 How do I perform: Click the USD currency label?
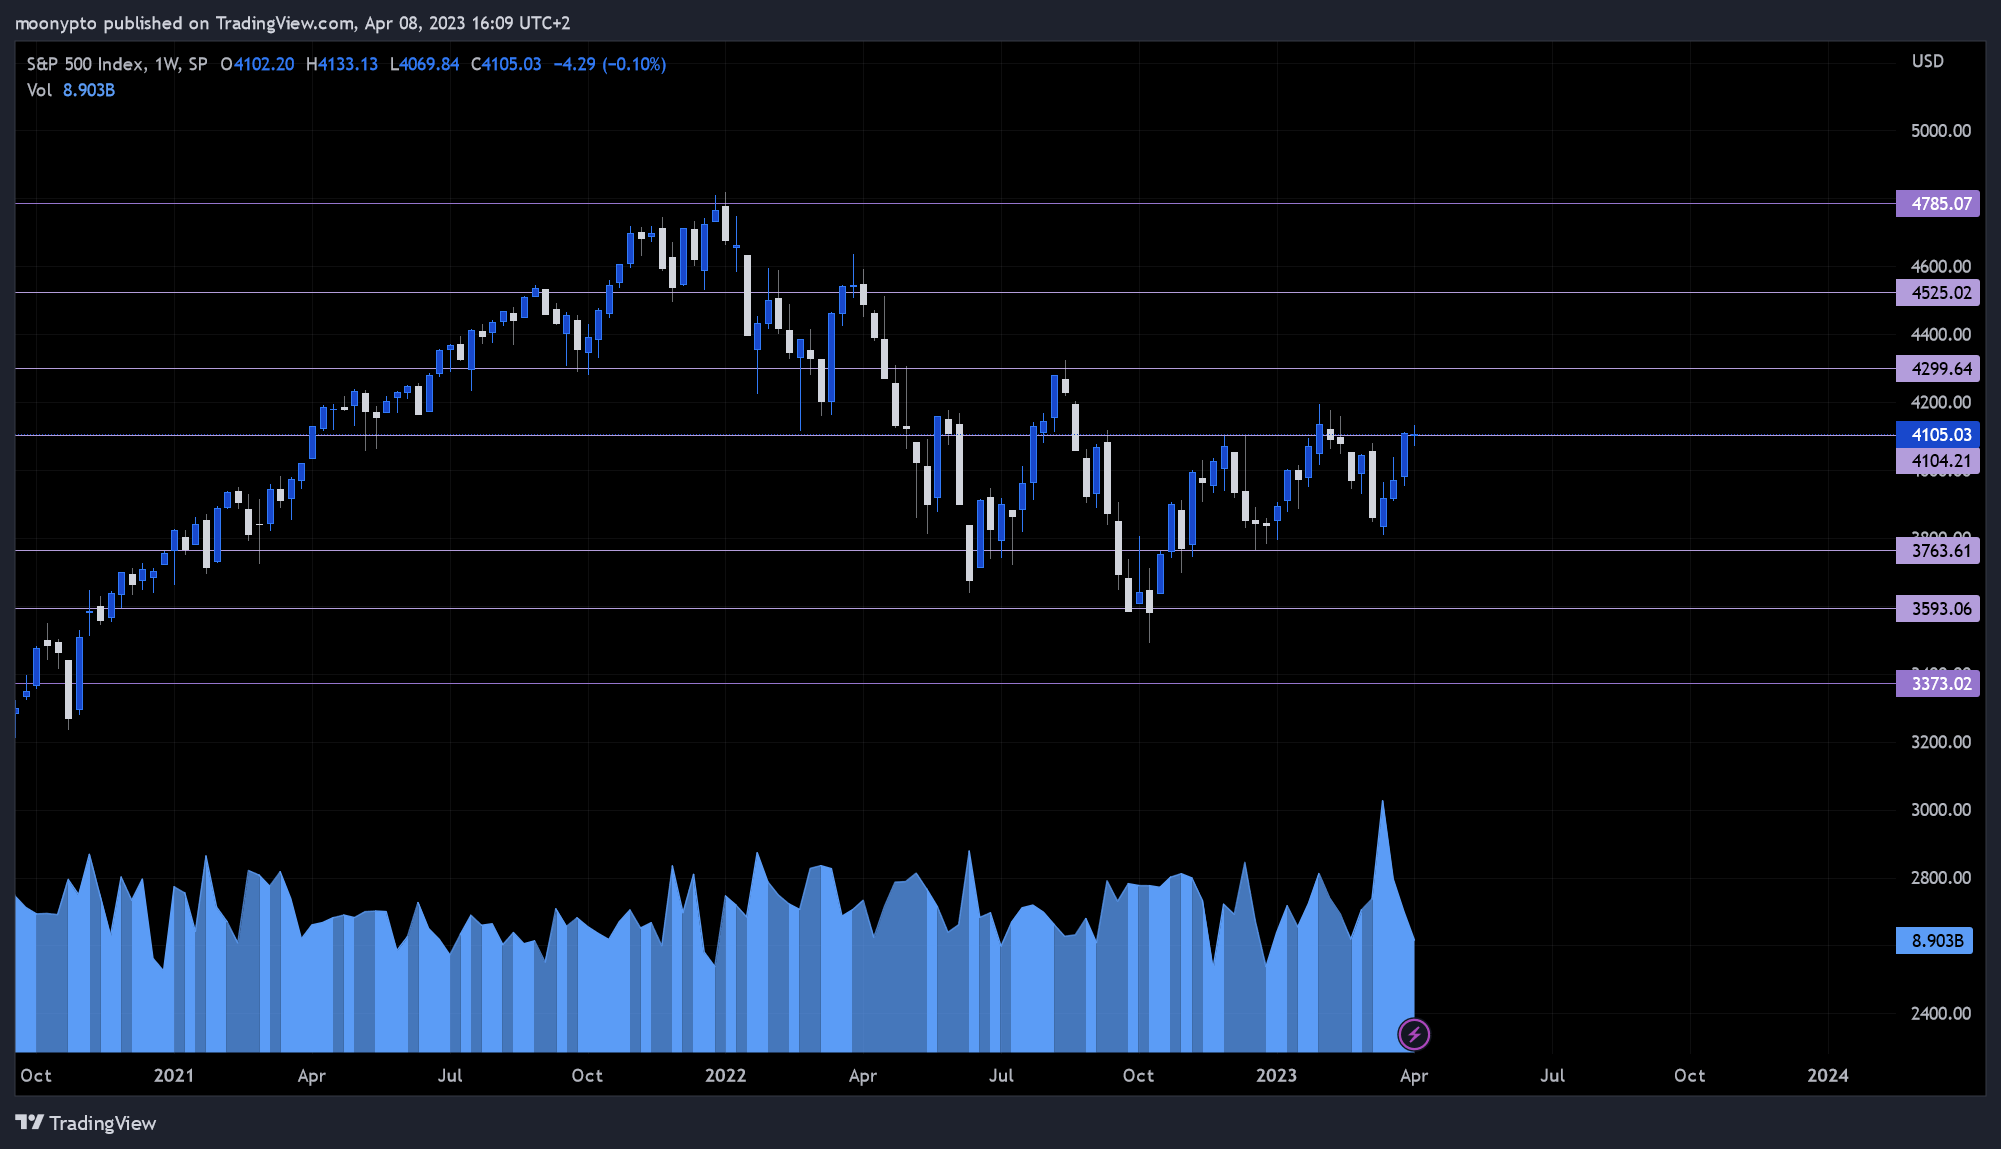(1928, 61)
